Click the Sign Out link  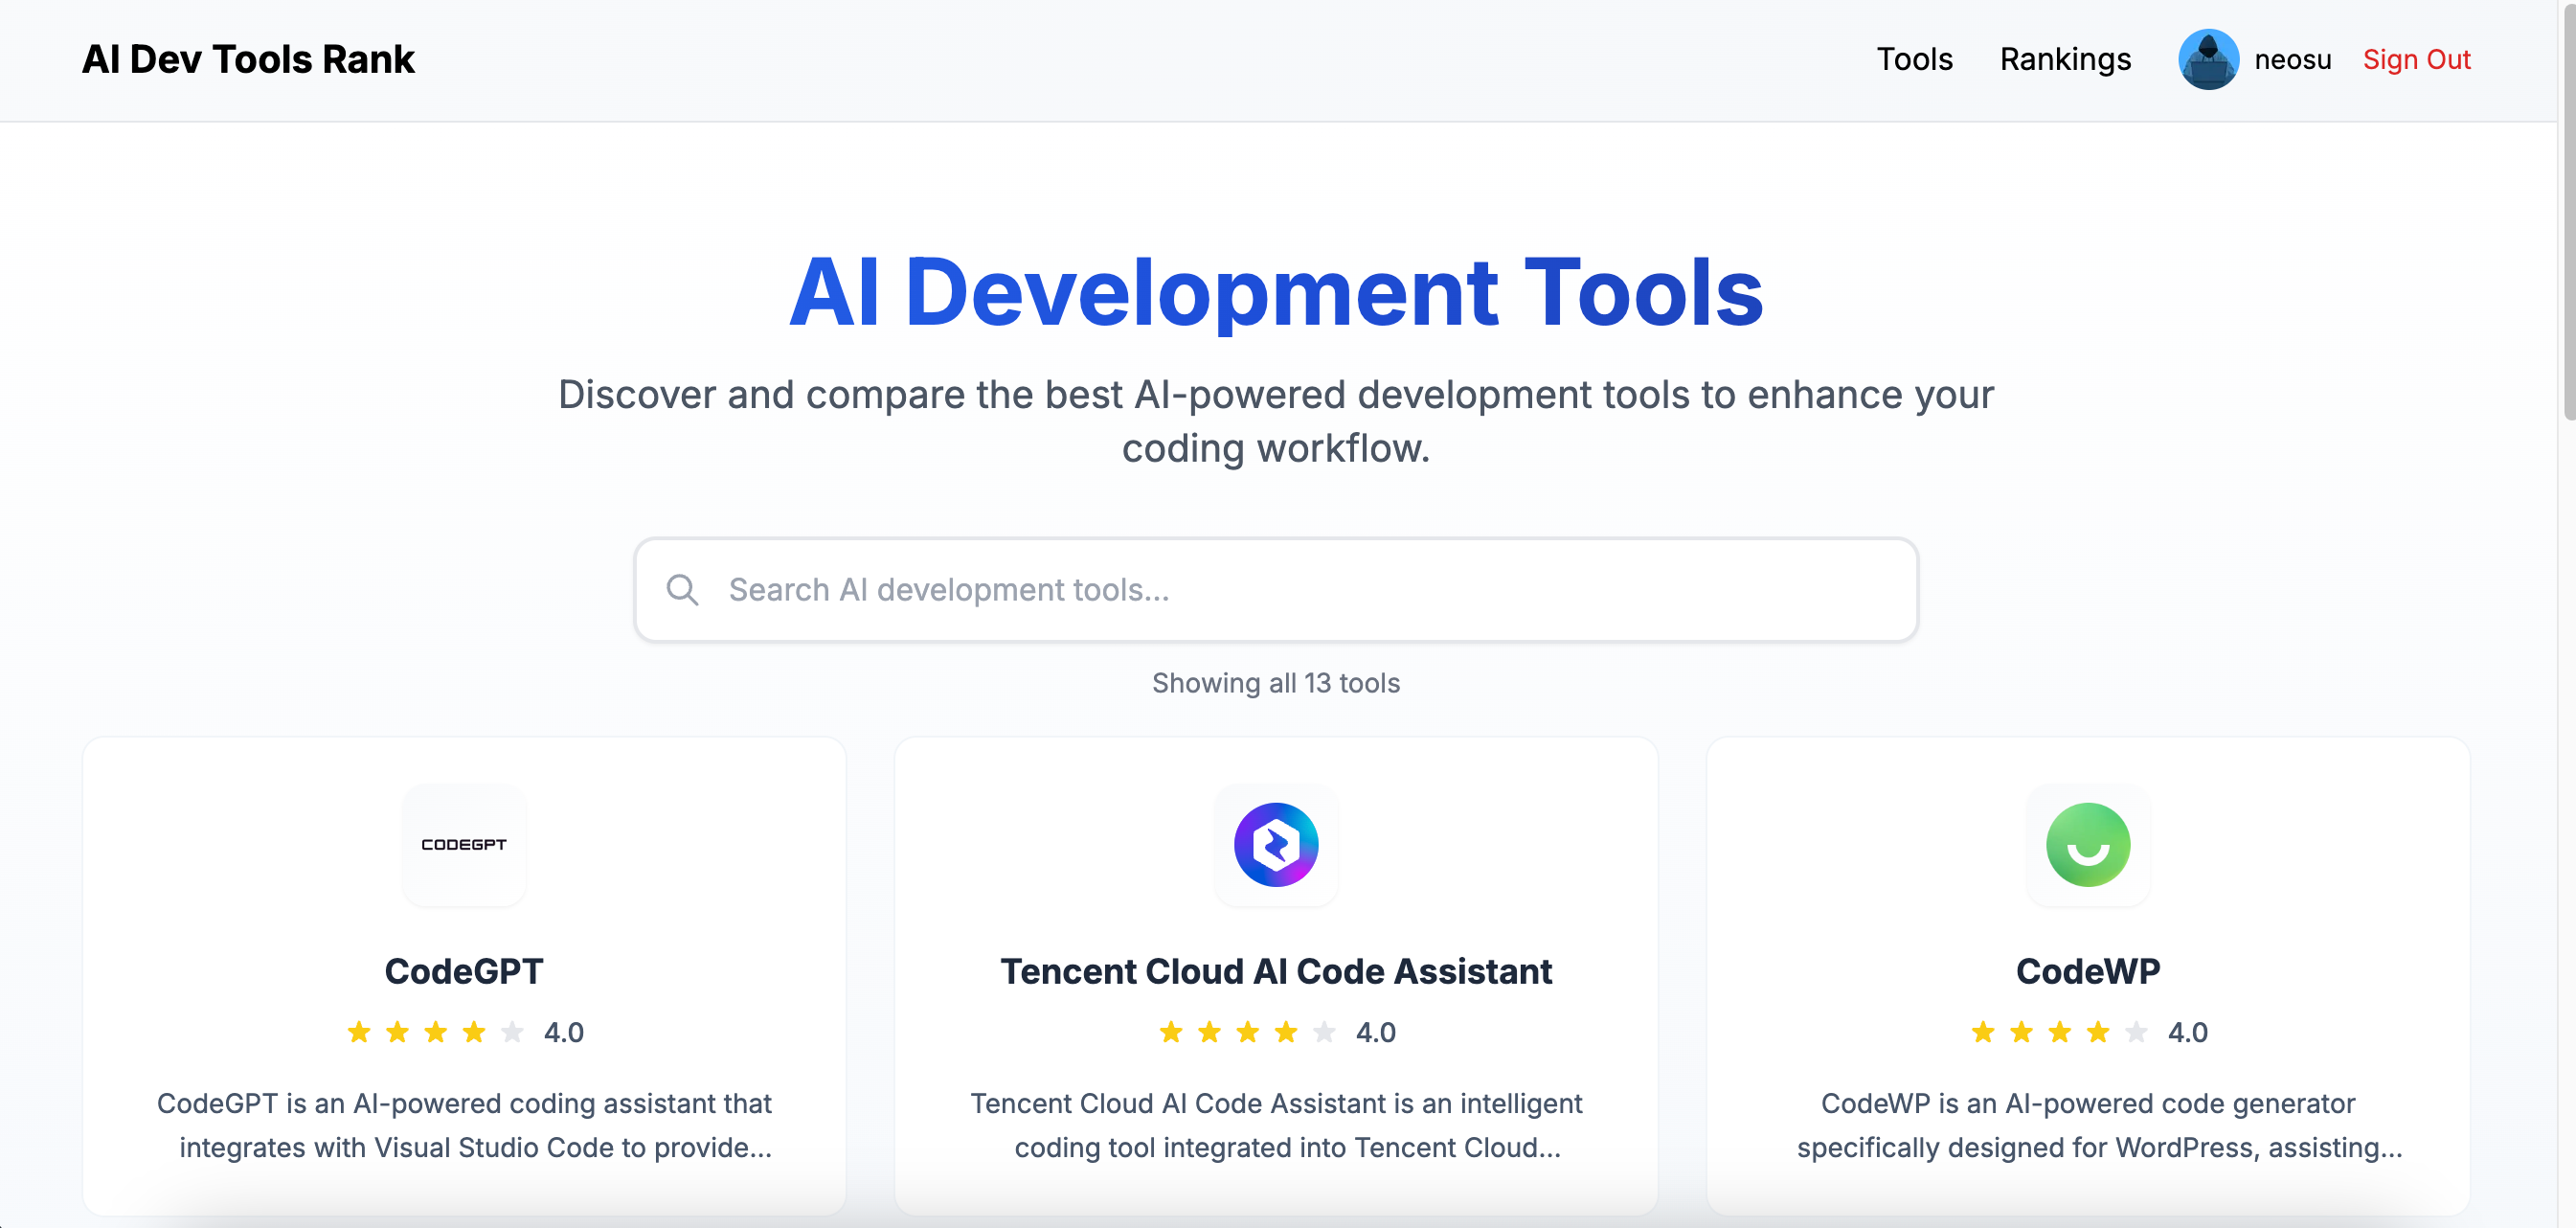[x=2415, y=60]
